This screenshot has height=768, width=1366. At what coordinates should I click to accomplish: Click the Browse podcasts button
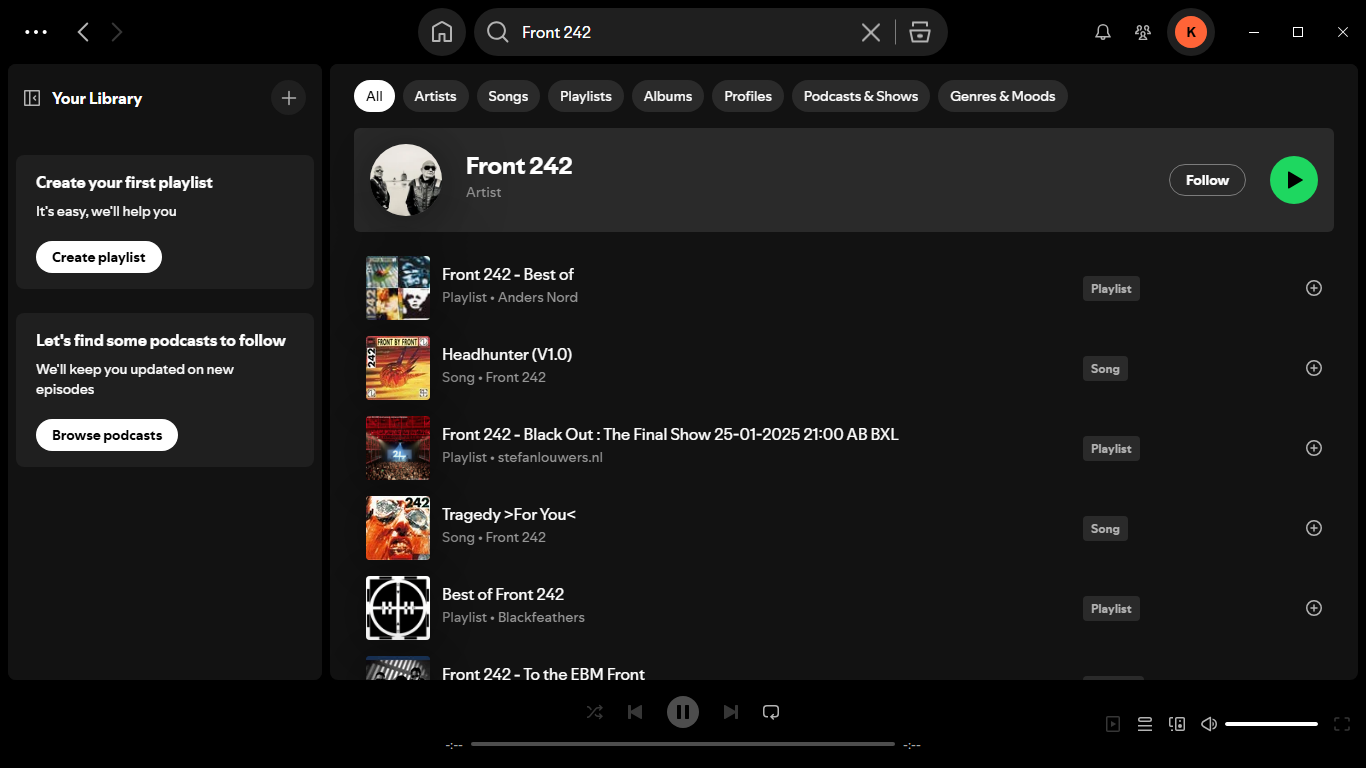click(107, 435)
